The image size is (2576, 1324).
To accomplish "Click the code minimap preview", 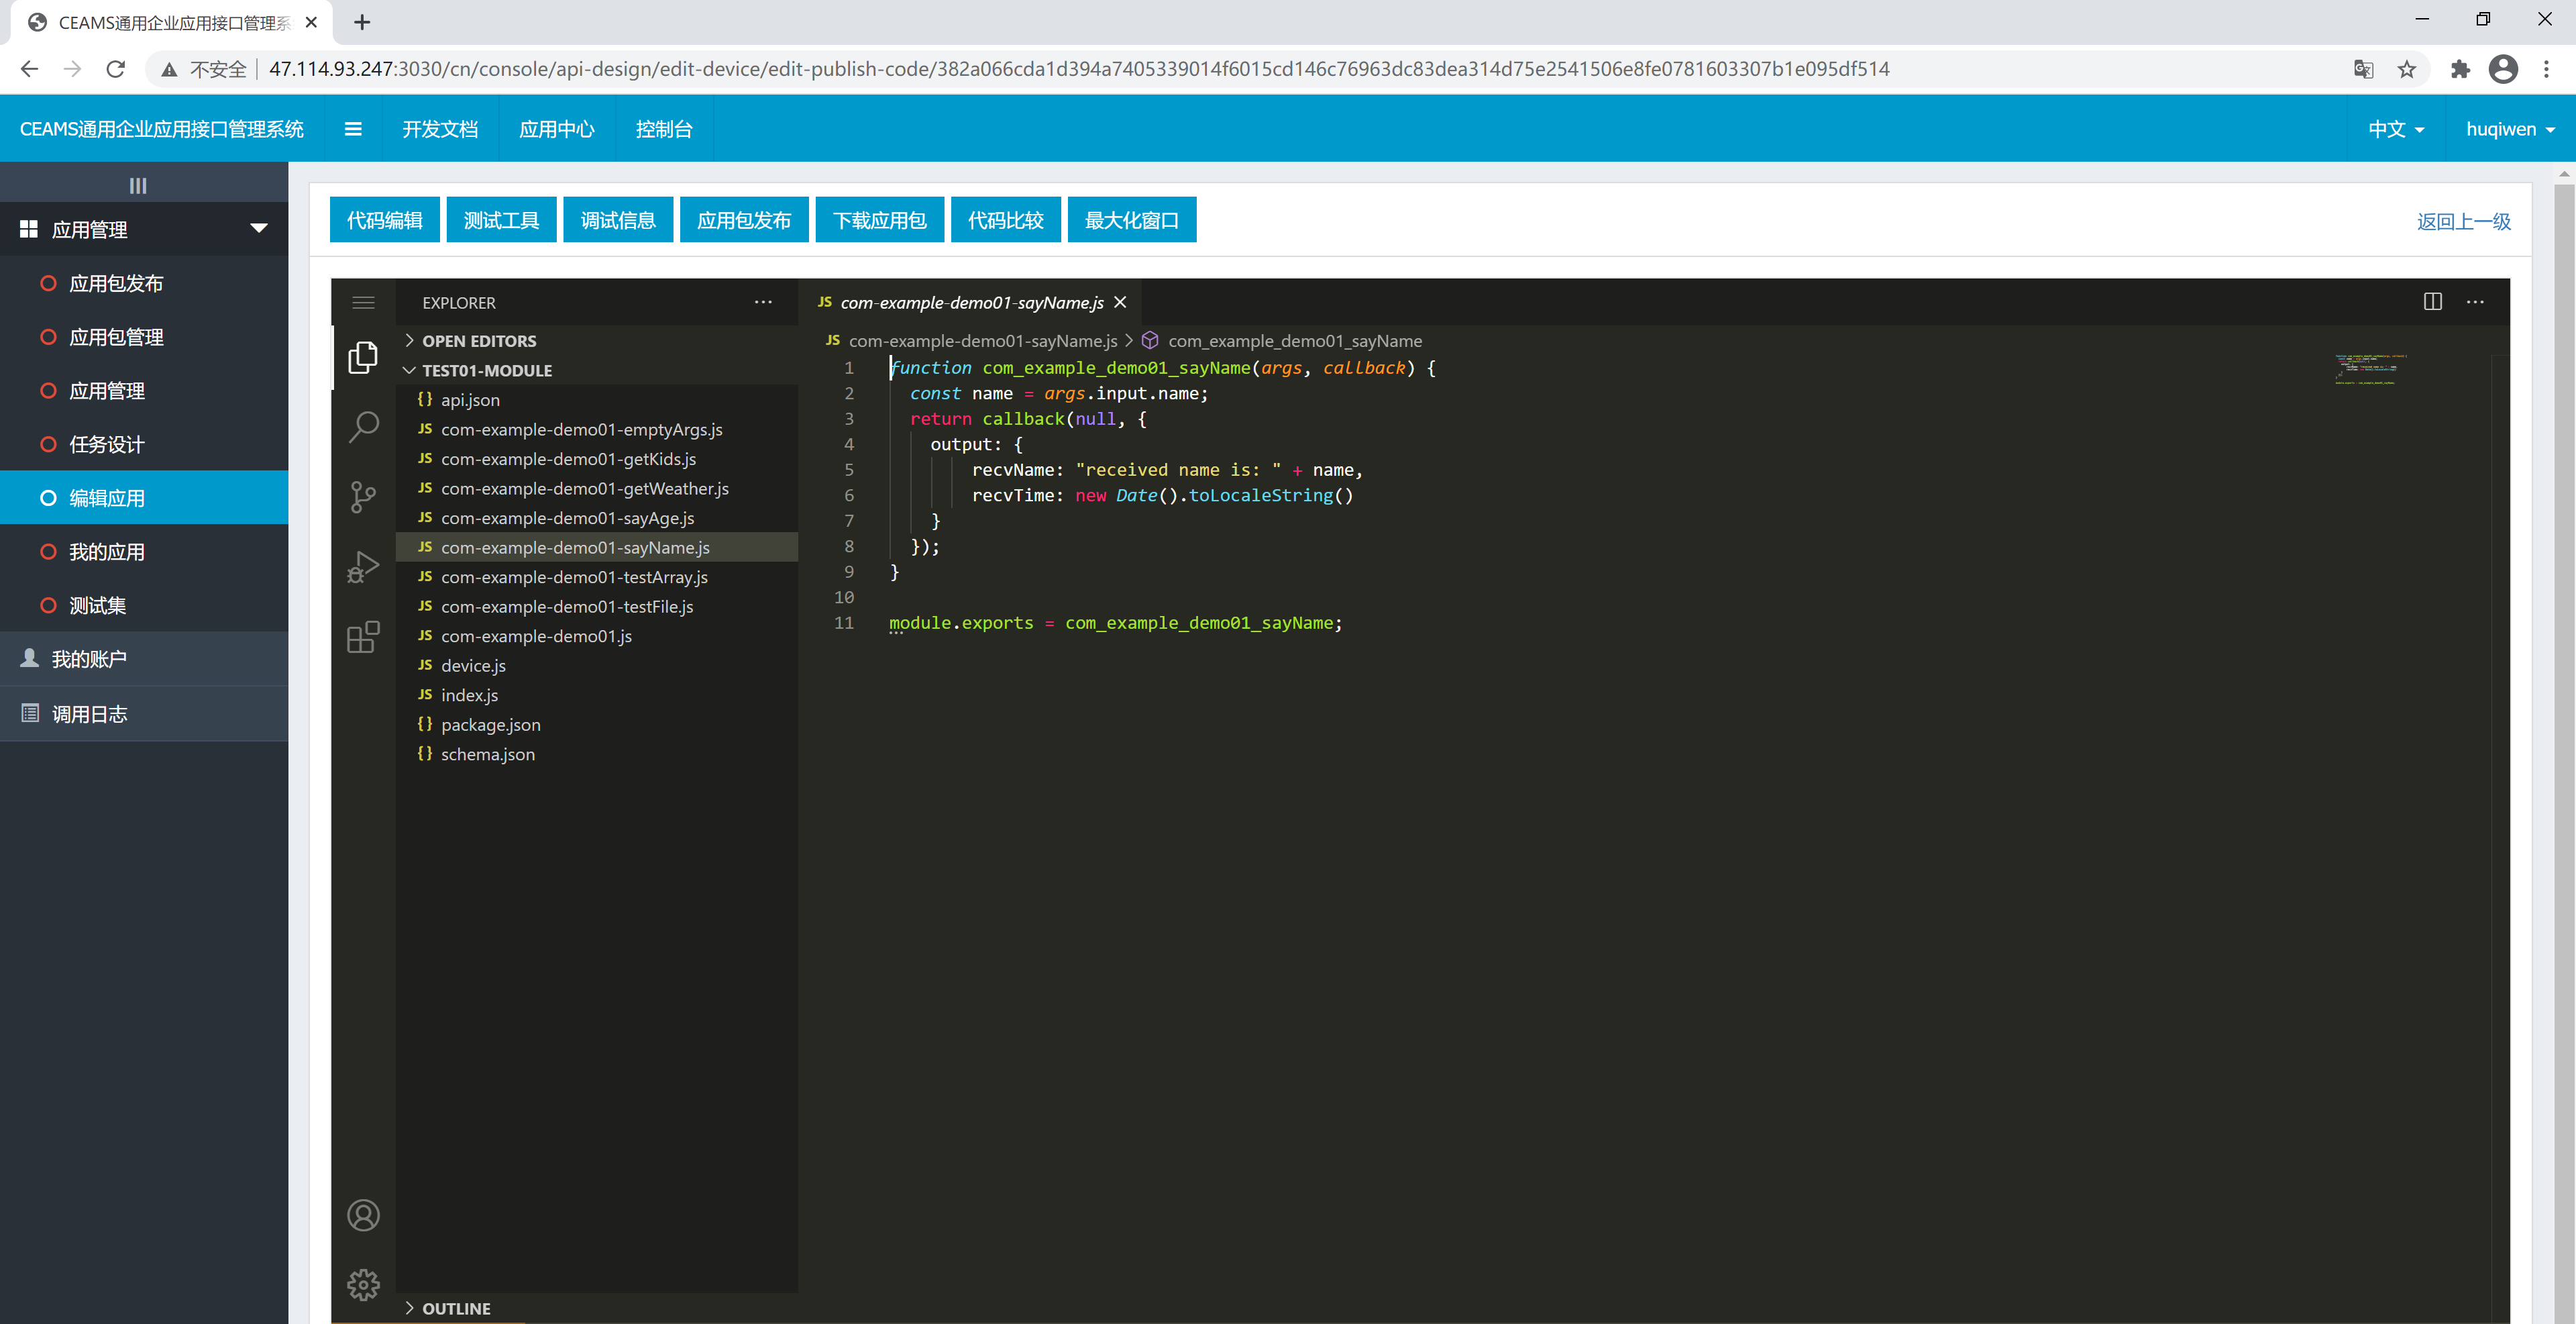I will (2371, 369).
